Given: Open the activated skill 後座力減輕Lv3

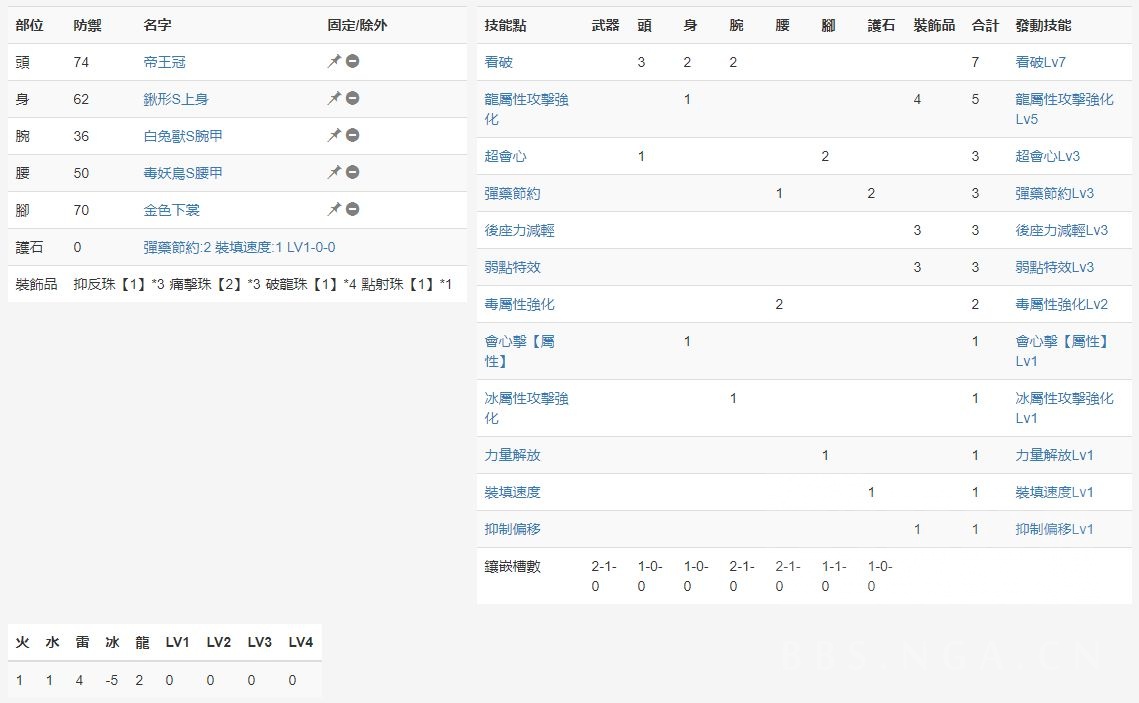Looking at the screenshot, I should (1061, 231).
